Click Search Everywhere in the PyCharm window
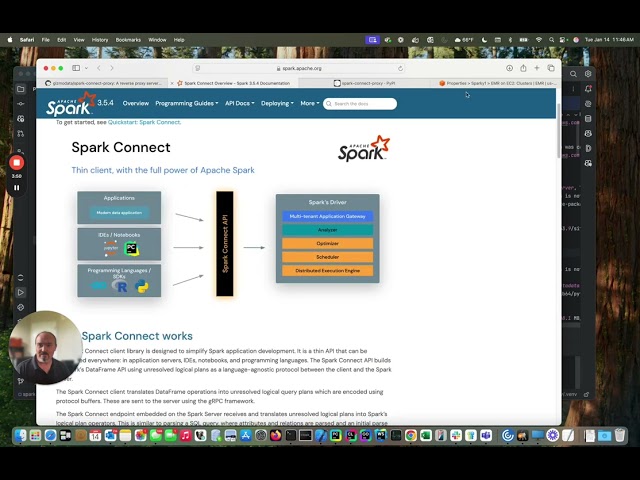The height and width of the screenshot is (480, 640). (573, 74)
